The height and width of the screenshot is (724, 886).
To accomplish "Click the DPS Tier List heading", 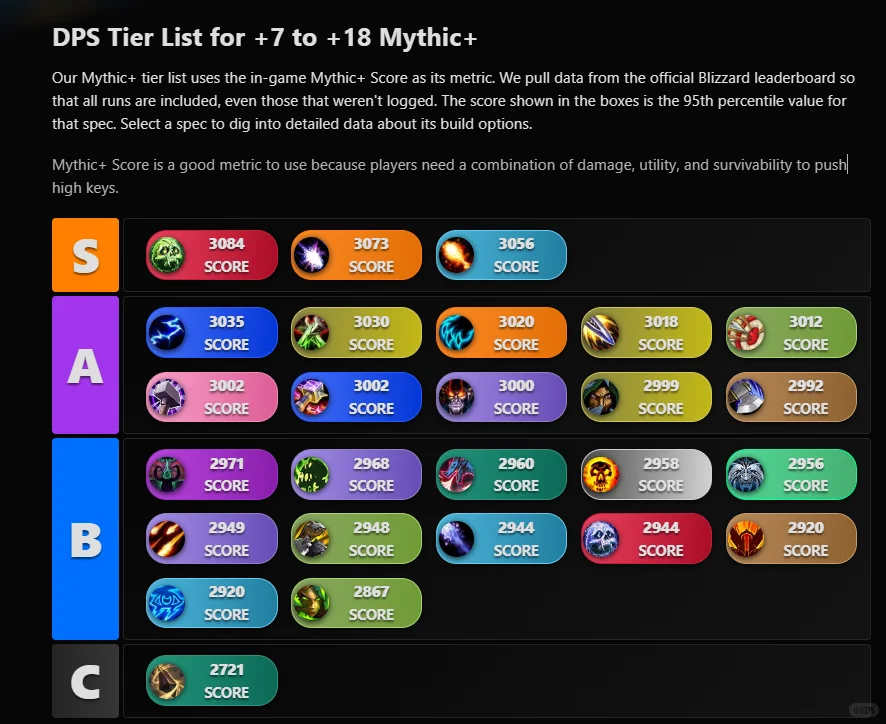I will (x=264, y=37).
